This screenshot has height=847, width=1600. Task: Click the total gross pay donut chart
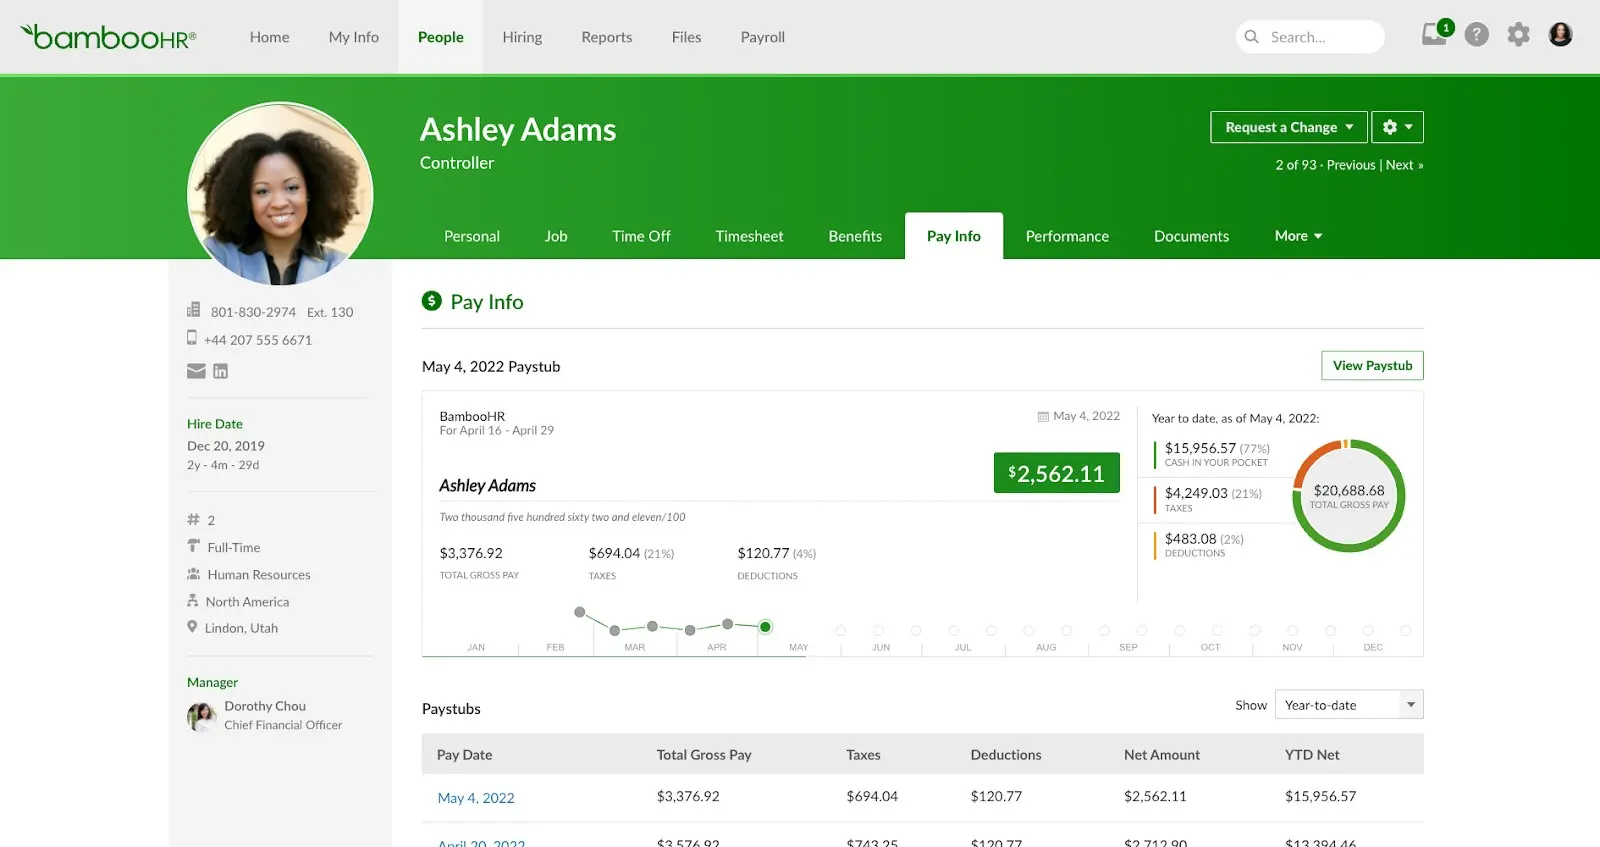pos(1349,496)
